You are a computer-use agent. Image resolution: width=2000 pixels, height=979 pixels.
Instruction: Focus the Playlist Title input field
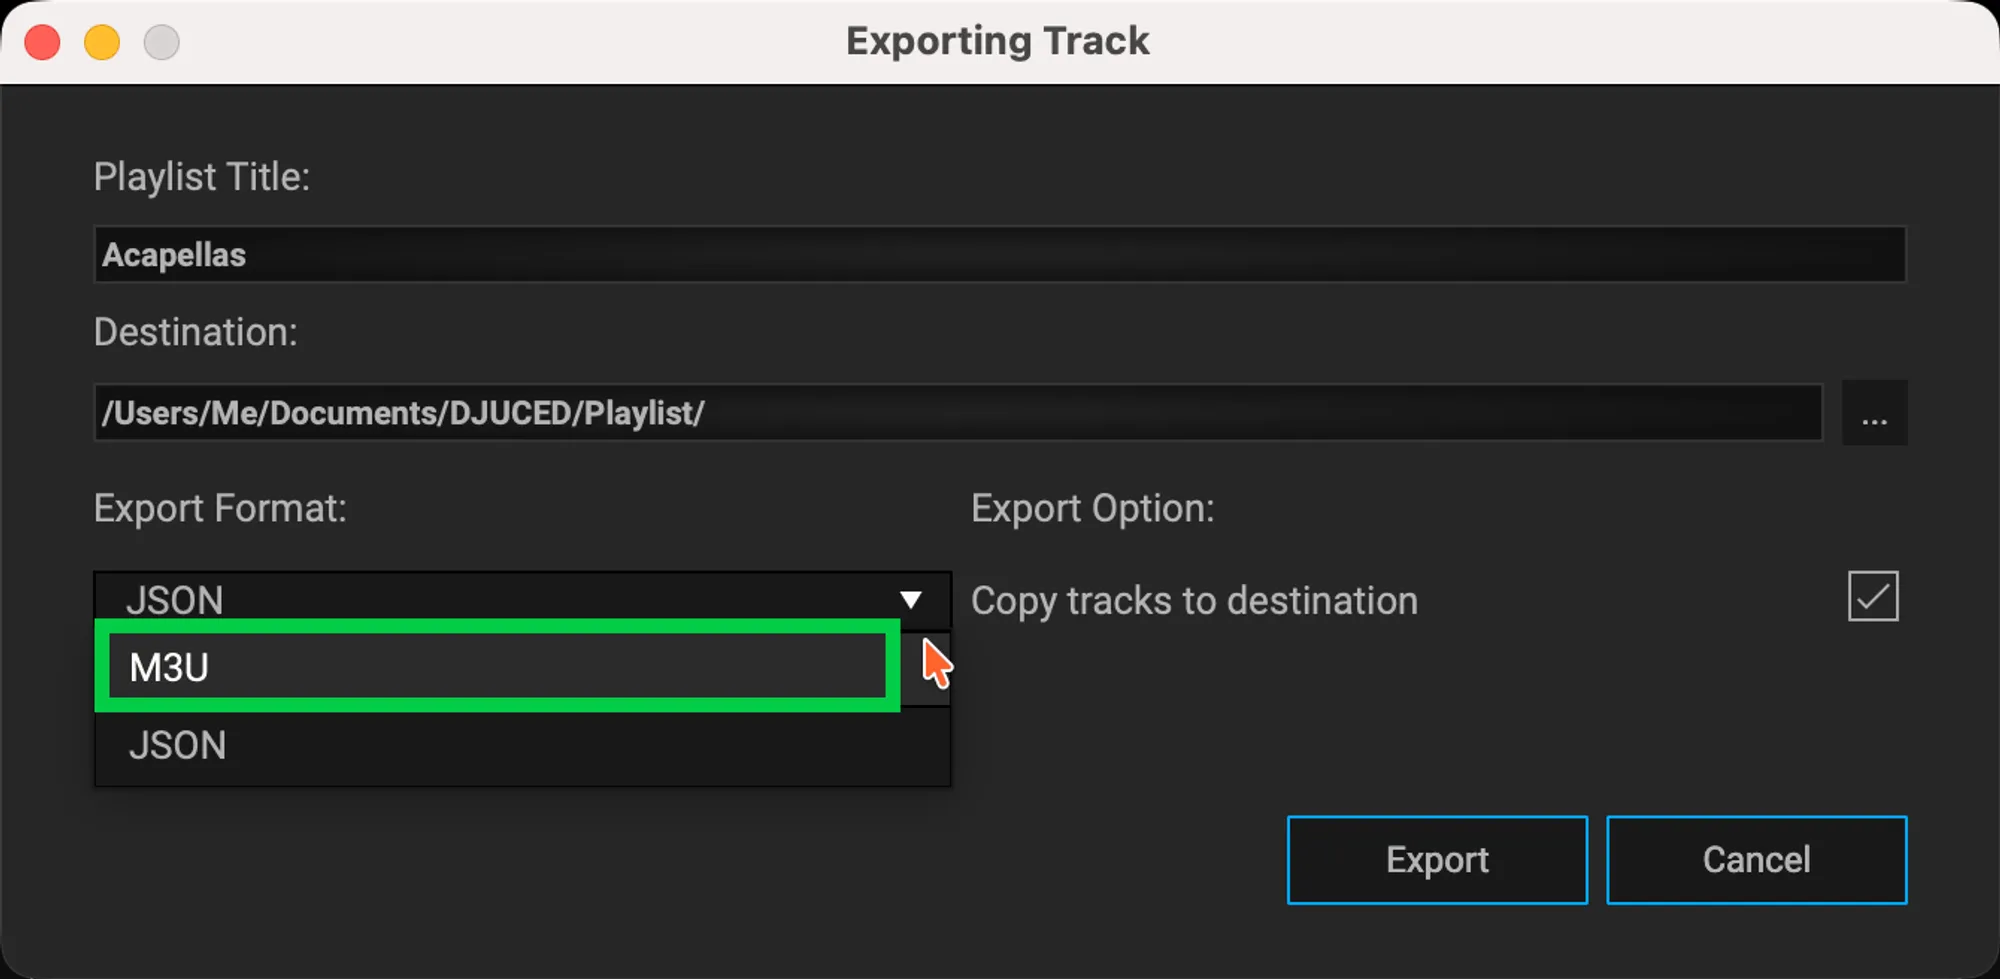[1000, 255]
